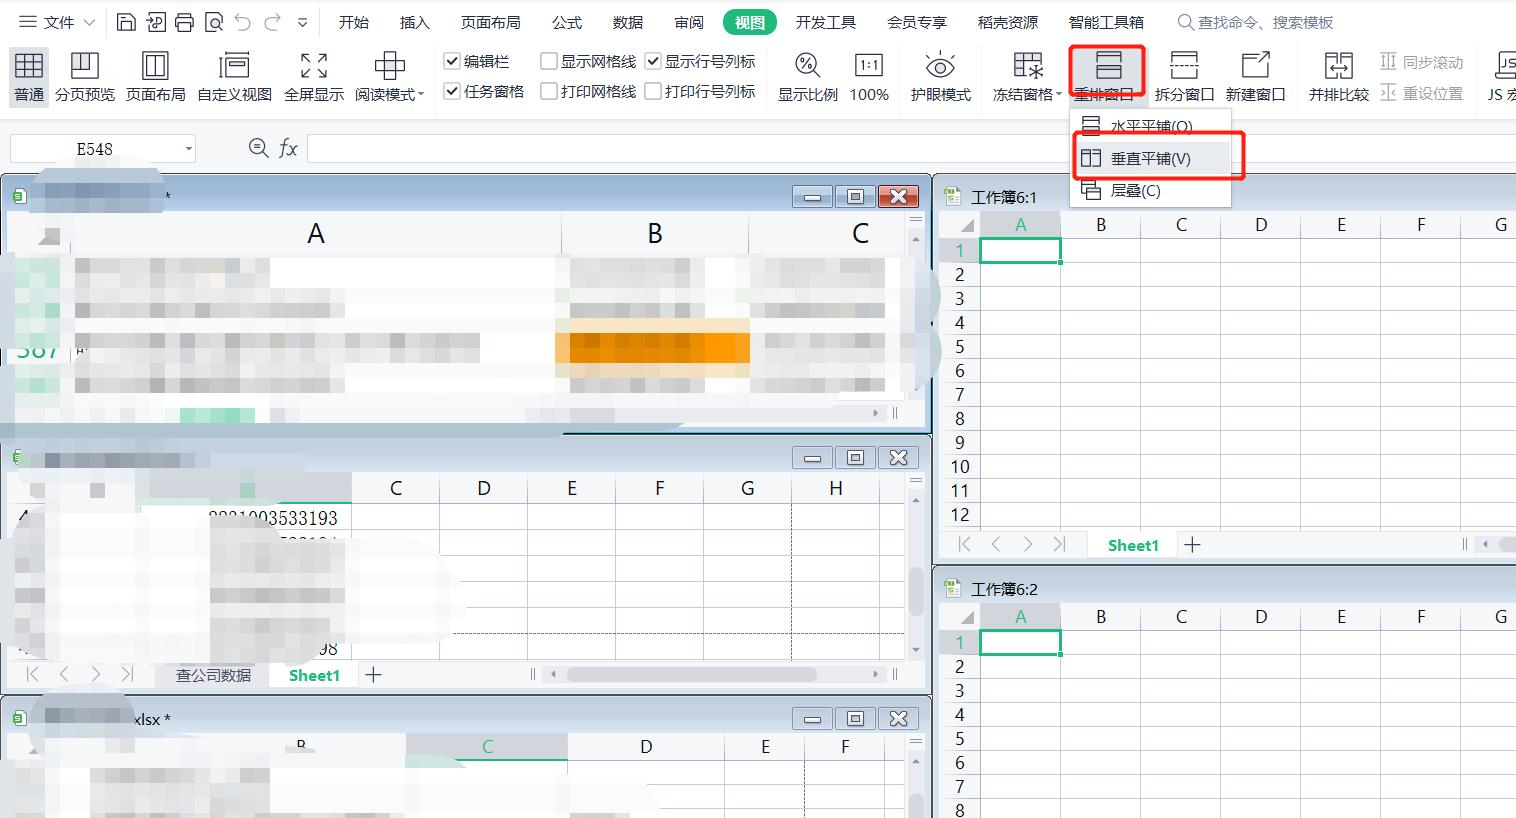Activate 全屏显示 full screen mode
The width and height of the screenshot is (1516, 818).
tap(312, 75)
